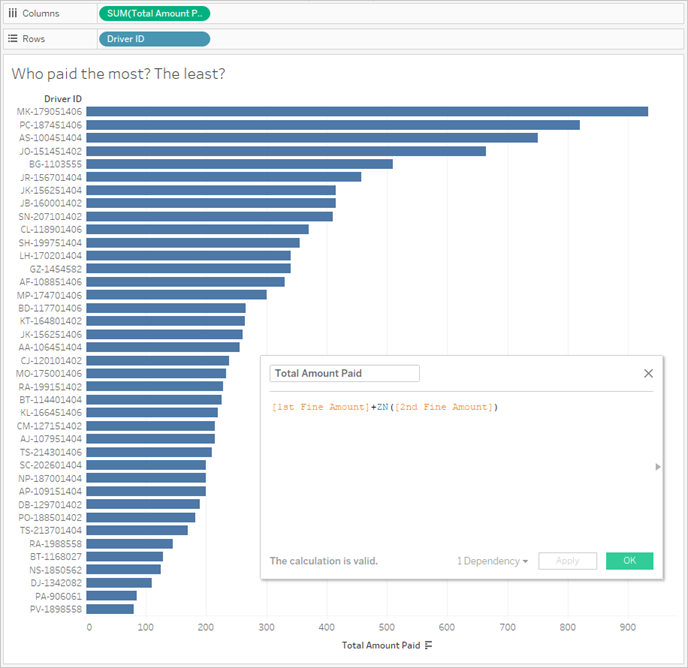
Task: Select the Driver ID pill on Rows
Action: click(154, 39)
